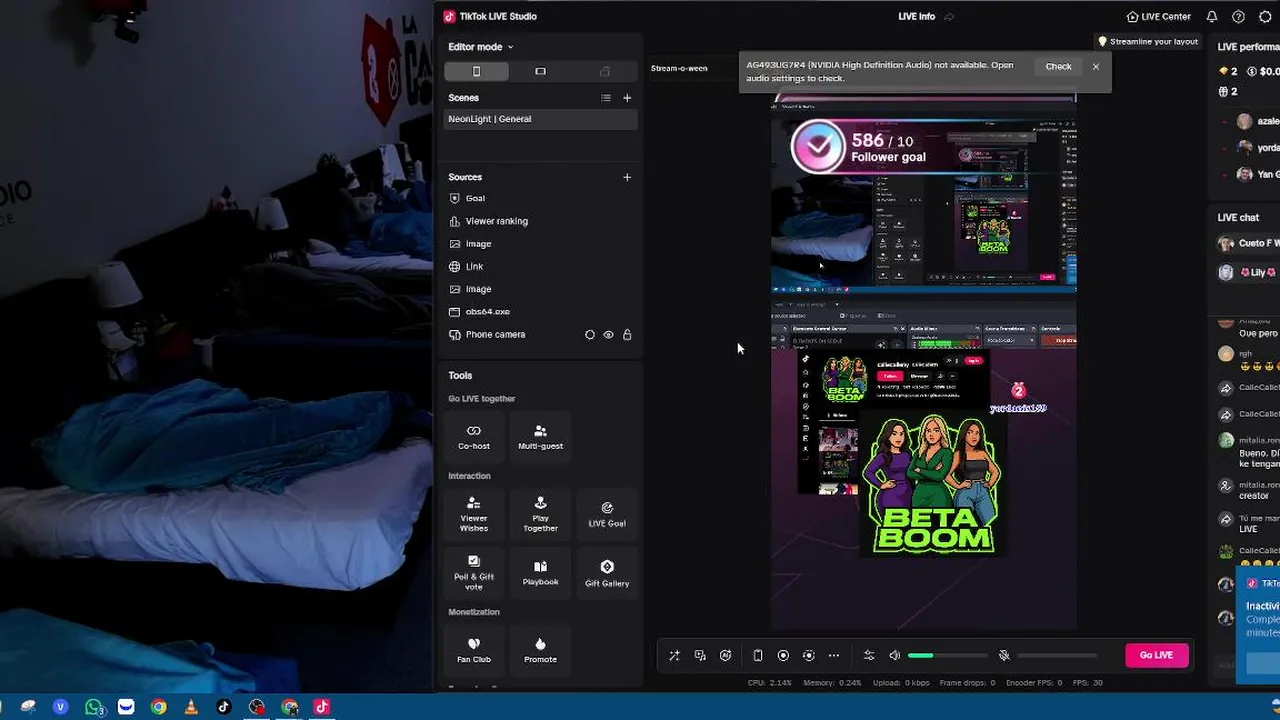1280x720 pixels.
Task: Dismiss the audio not available notification
Action: [1096, 66]
